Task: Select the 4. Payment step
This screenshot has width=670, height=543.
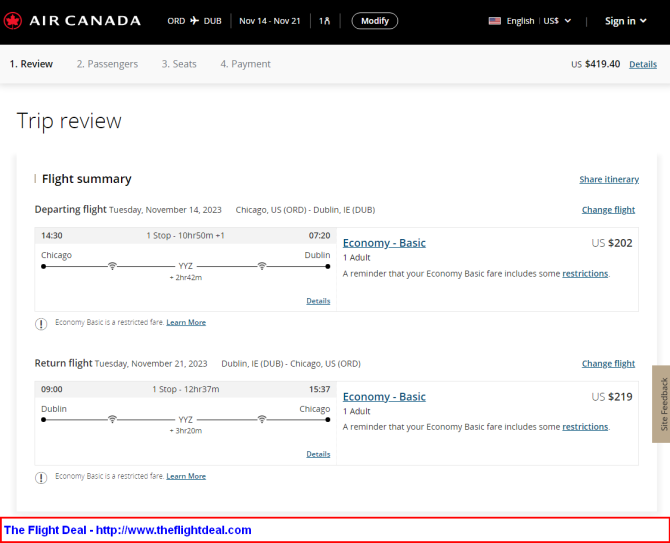Action: [x=245, y=64]
